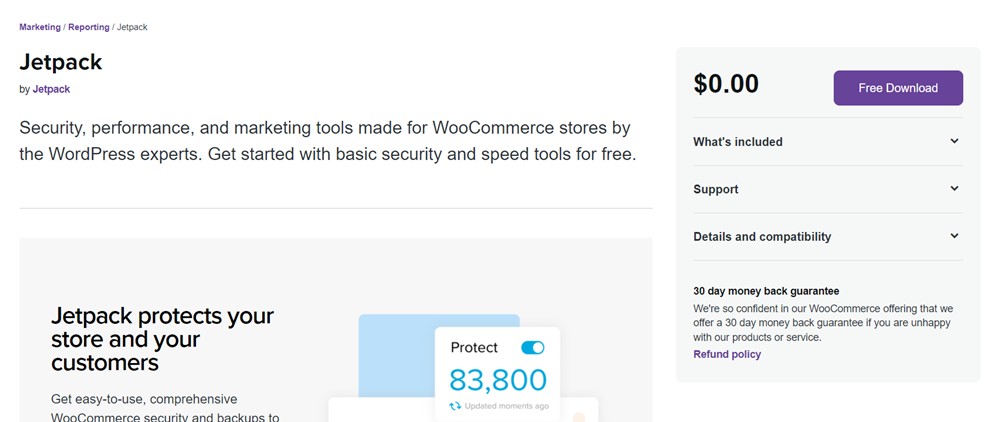
Task: Click the last Jetpack item in the breadcrumb
Action: coord(132,27)
